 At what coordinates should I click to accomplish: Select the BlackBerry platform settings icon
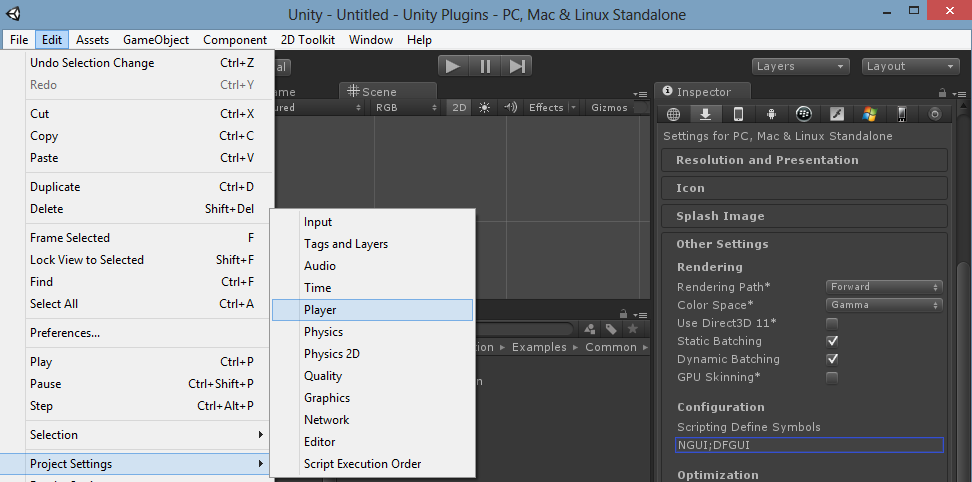tap(802, 114)
